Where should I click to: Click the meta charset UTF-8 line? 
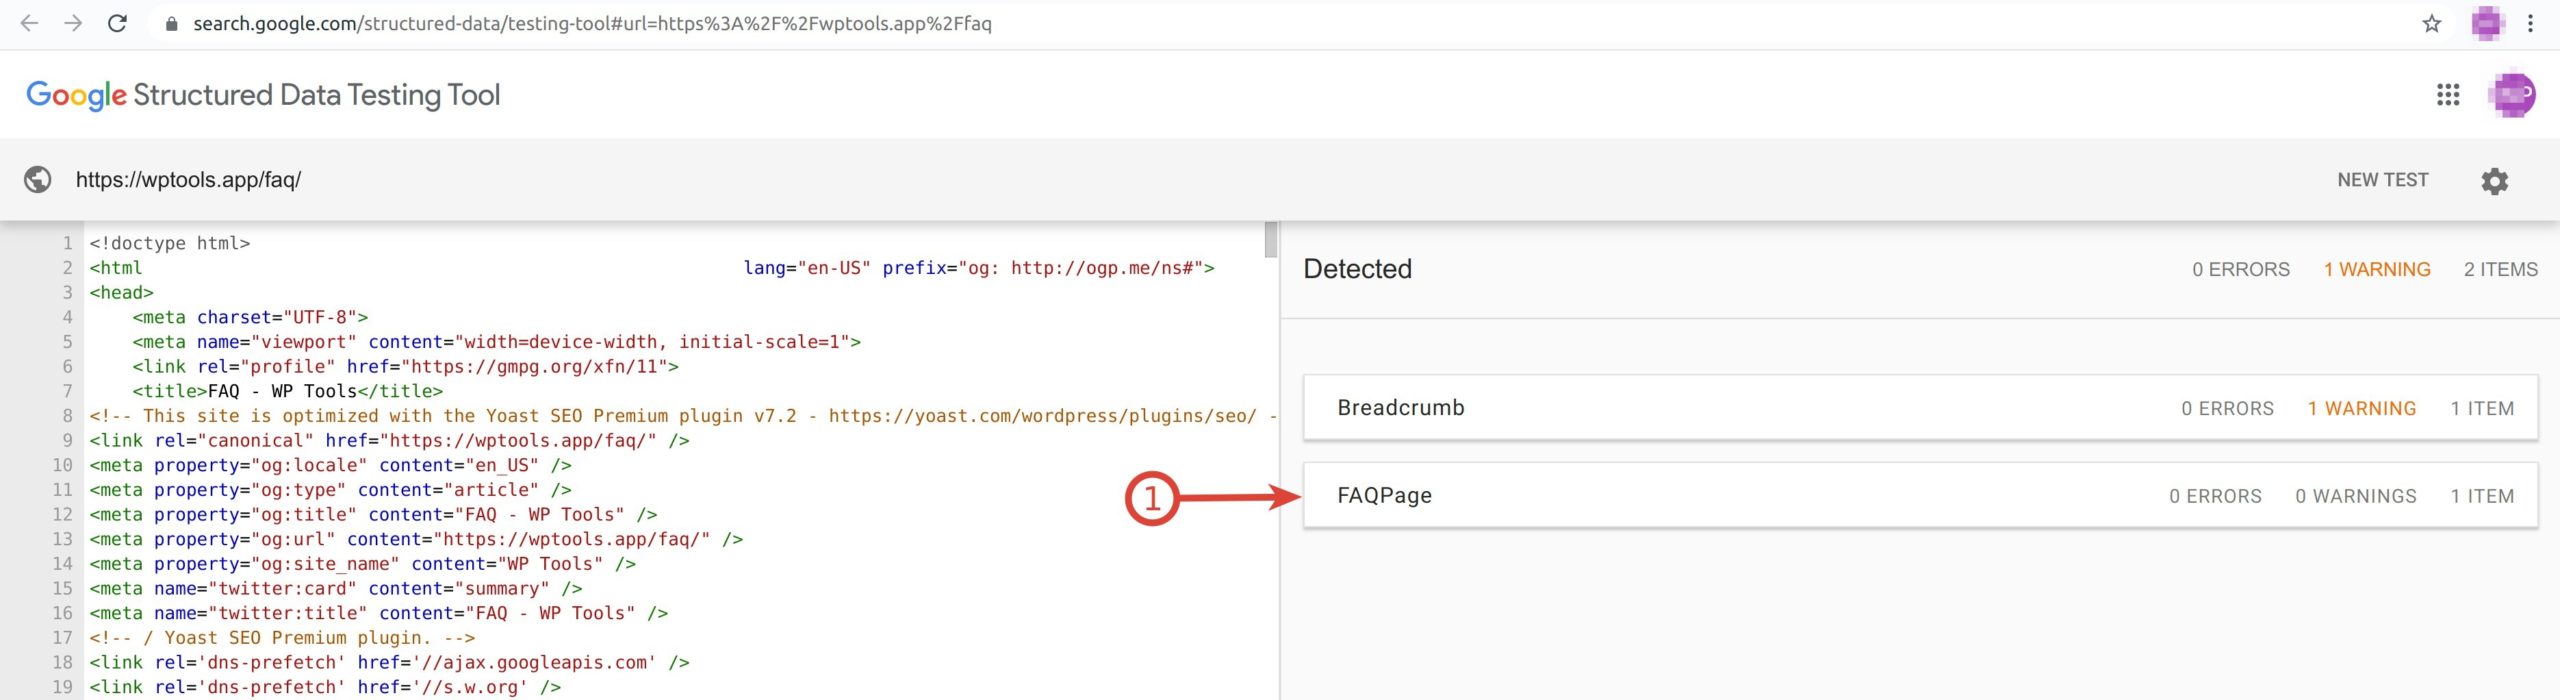click(250, 317)
